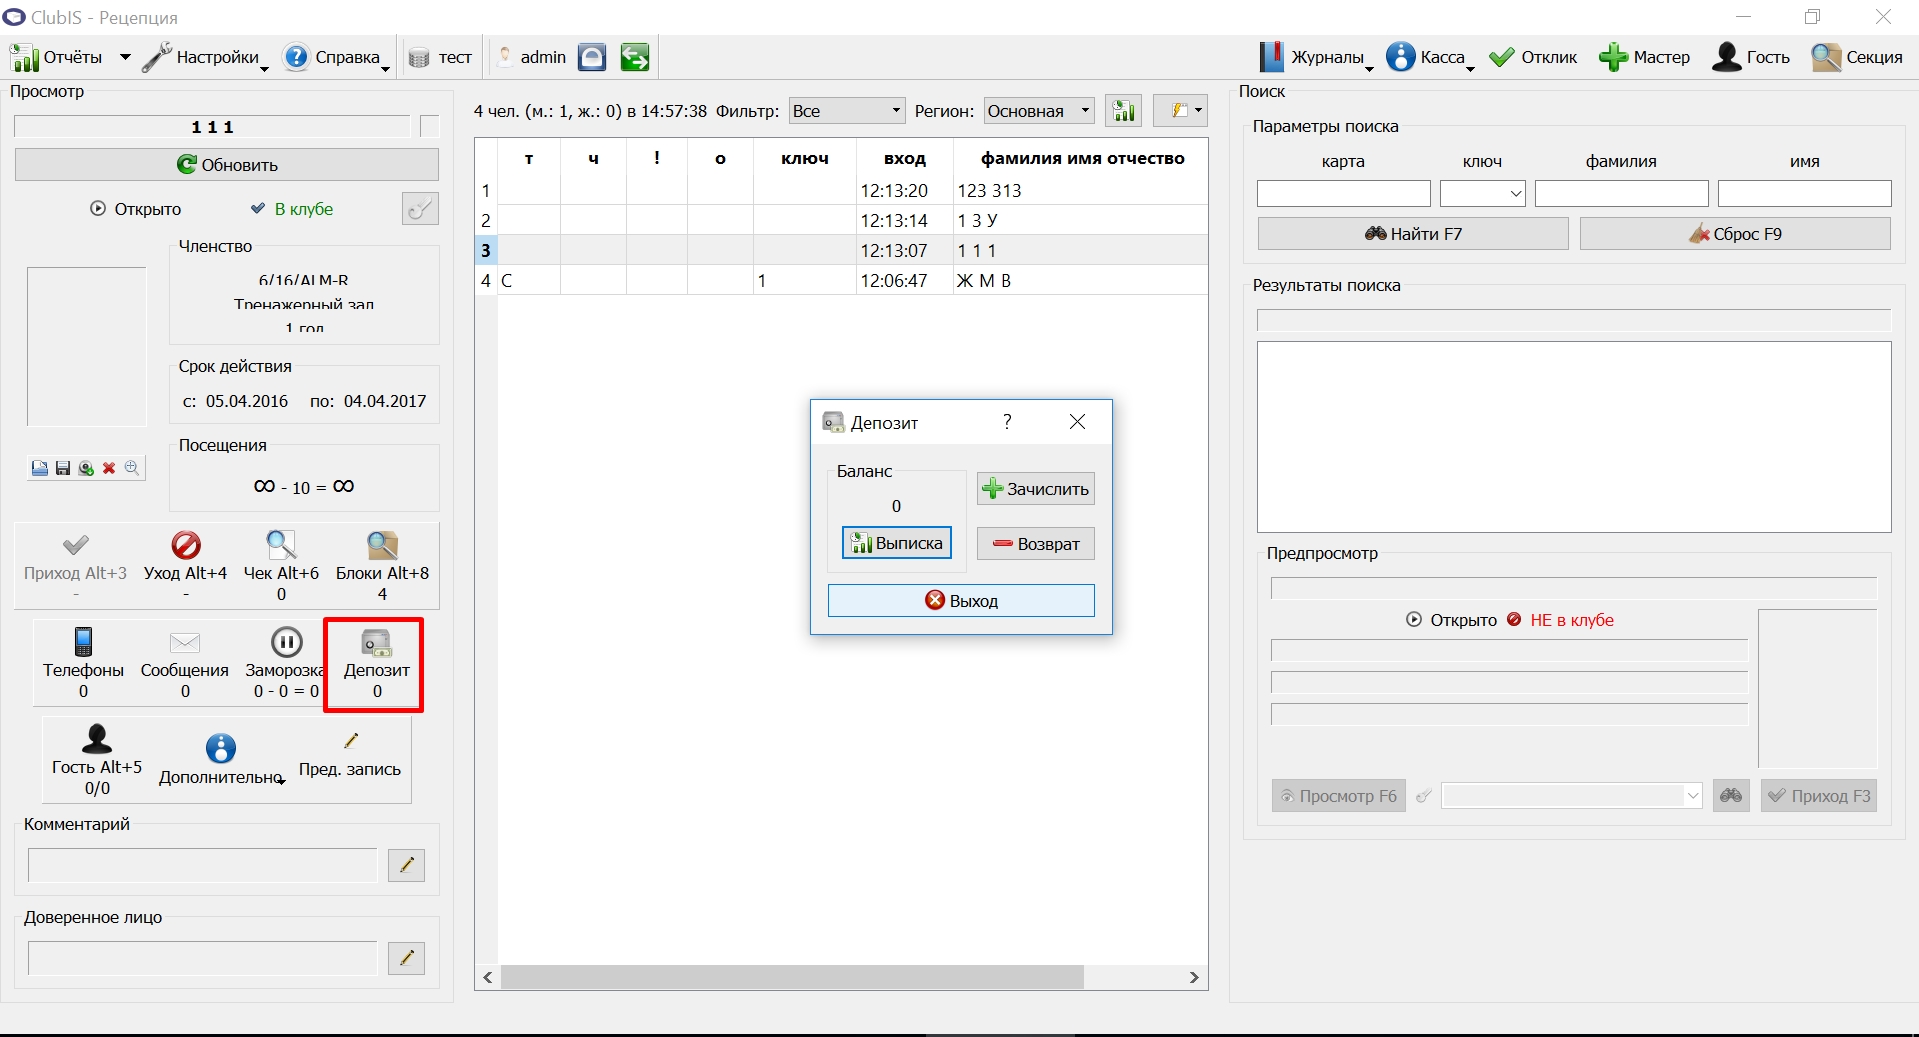Click the фамилия search input field
The width and height of the screenshot is (1919, 1037).
[x=1621, y=194]
